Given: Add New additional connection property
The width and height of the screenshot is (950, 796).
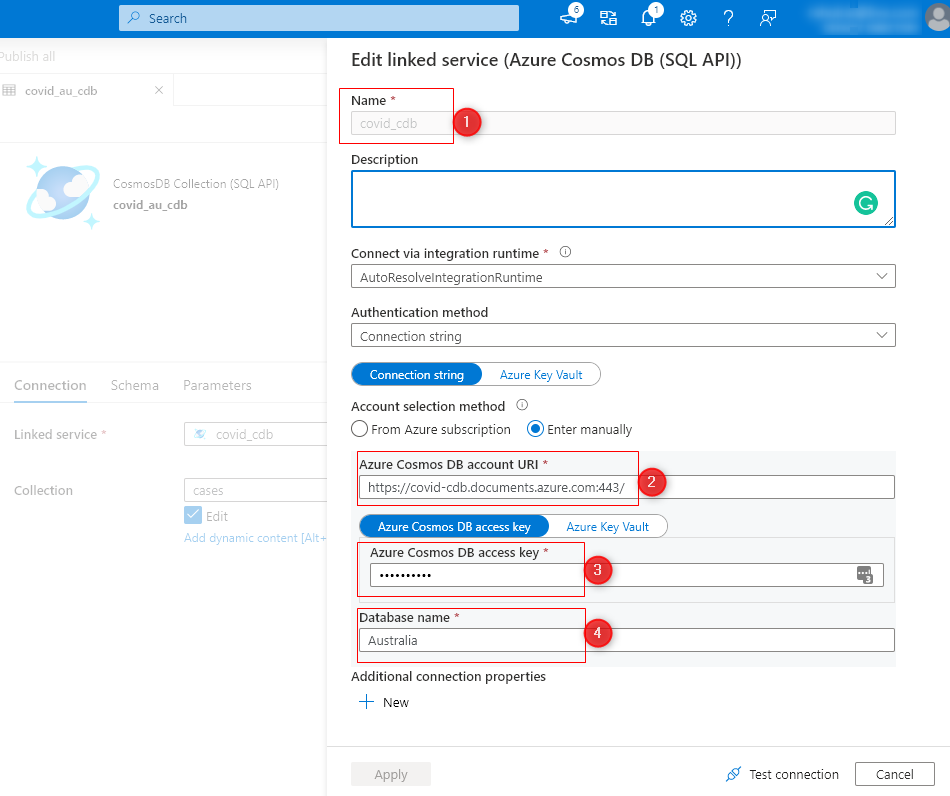Looking at the screenshot, I should [x=384, y=702].
